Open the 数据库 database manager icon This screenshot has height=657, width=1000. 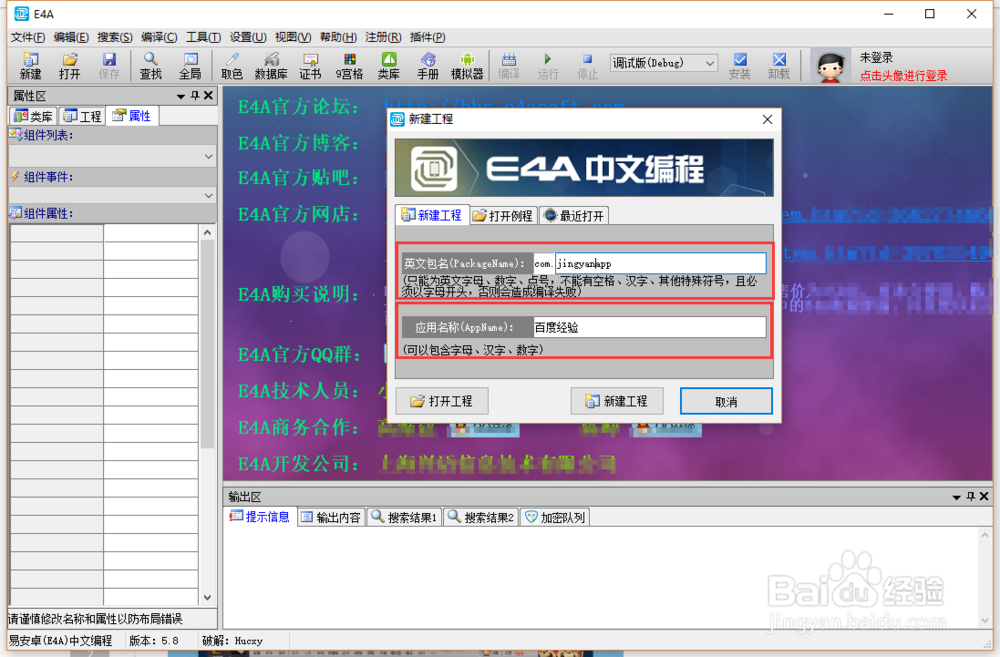[271, 64]
